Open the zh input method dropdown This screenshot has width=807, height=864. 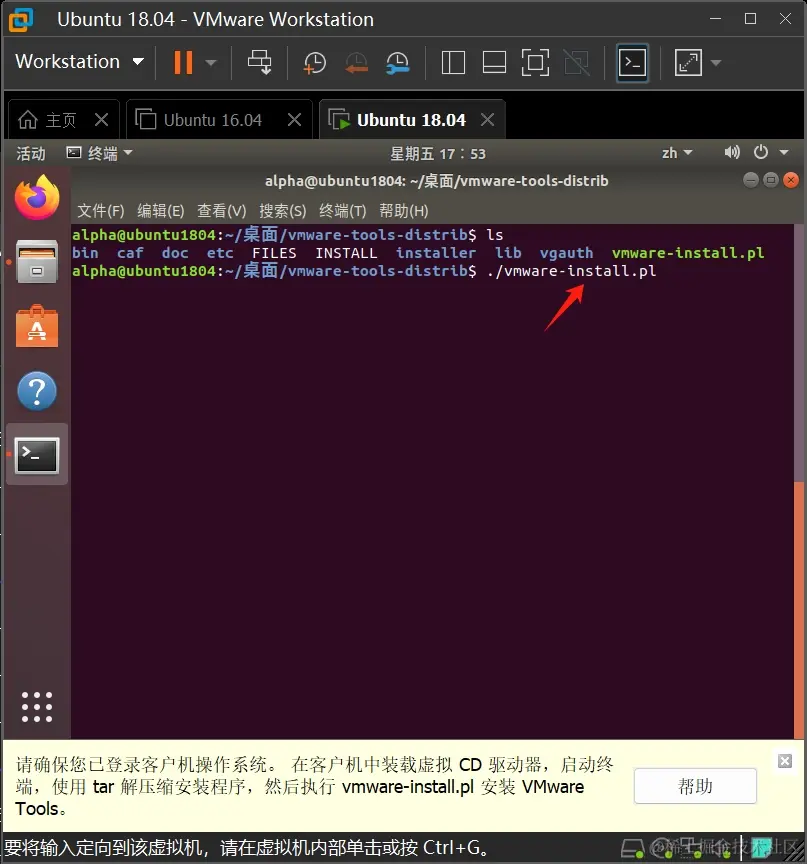point(677,153)
